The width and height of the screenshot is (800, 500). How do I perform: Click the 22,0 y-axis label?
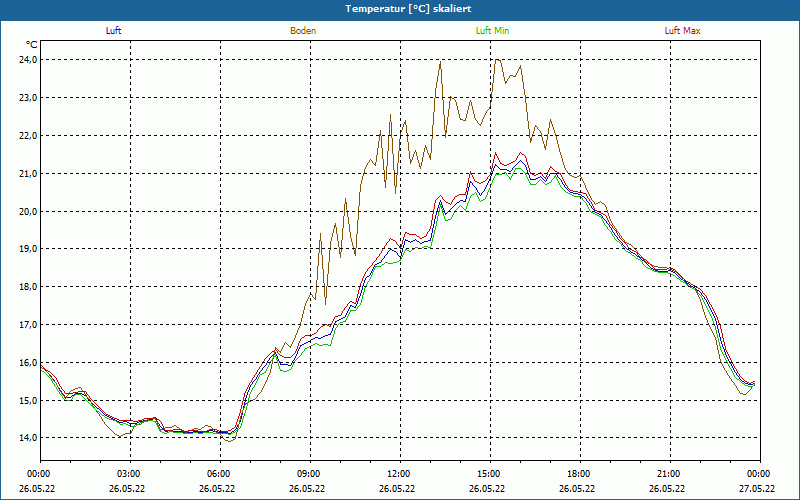click(29, 135)
